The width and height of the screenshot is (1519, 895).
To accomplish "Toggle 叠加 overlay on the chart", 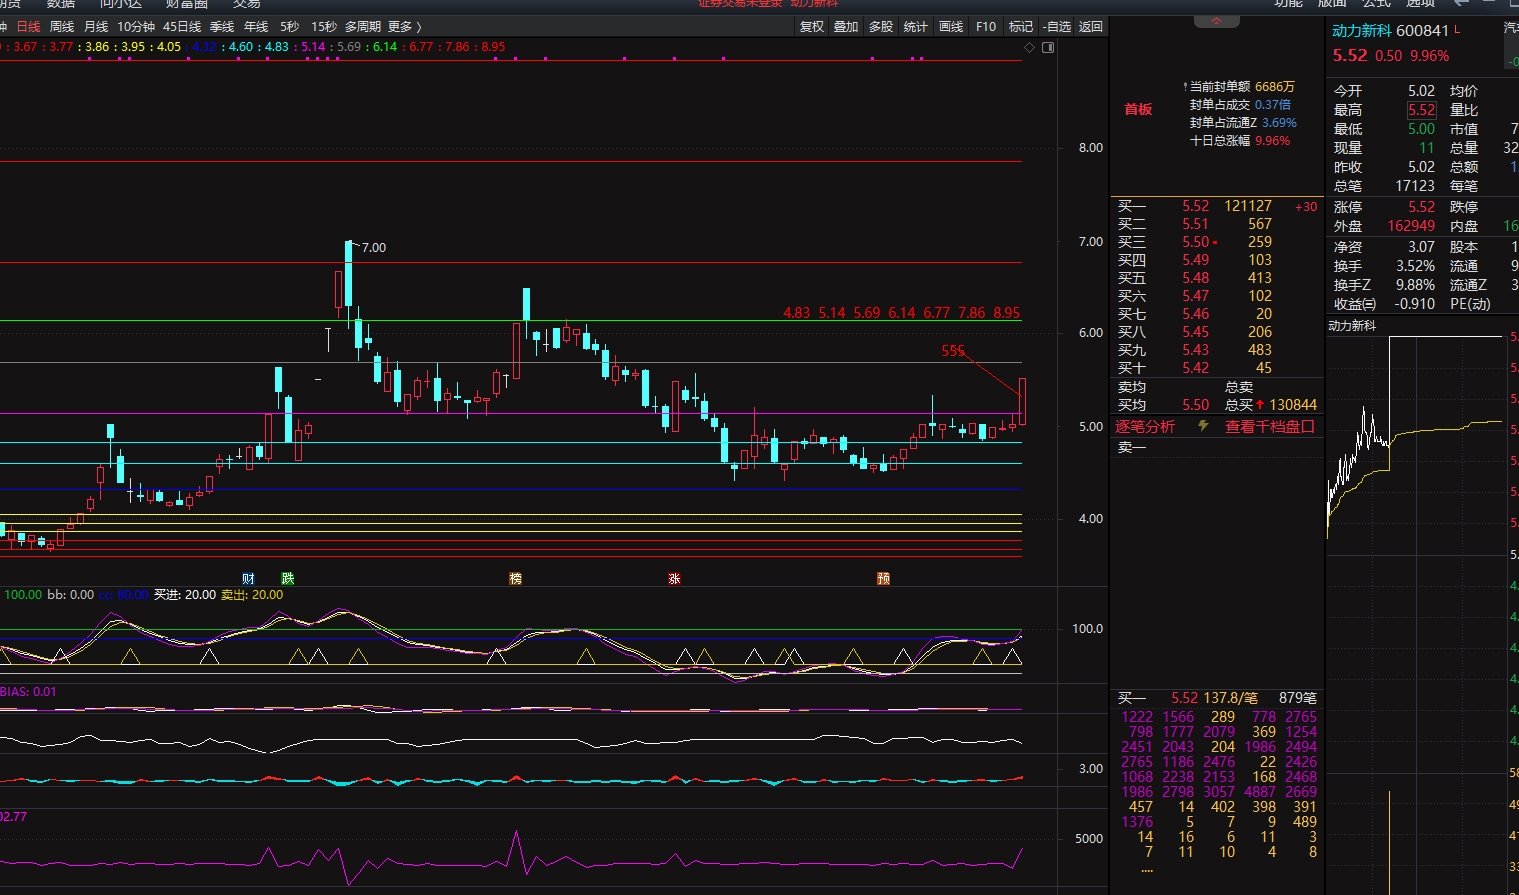I will point(846,27).
